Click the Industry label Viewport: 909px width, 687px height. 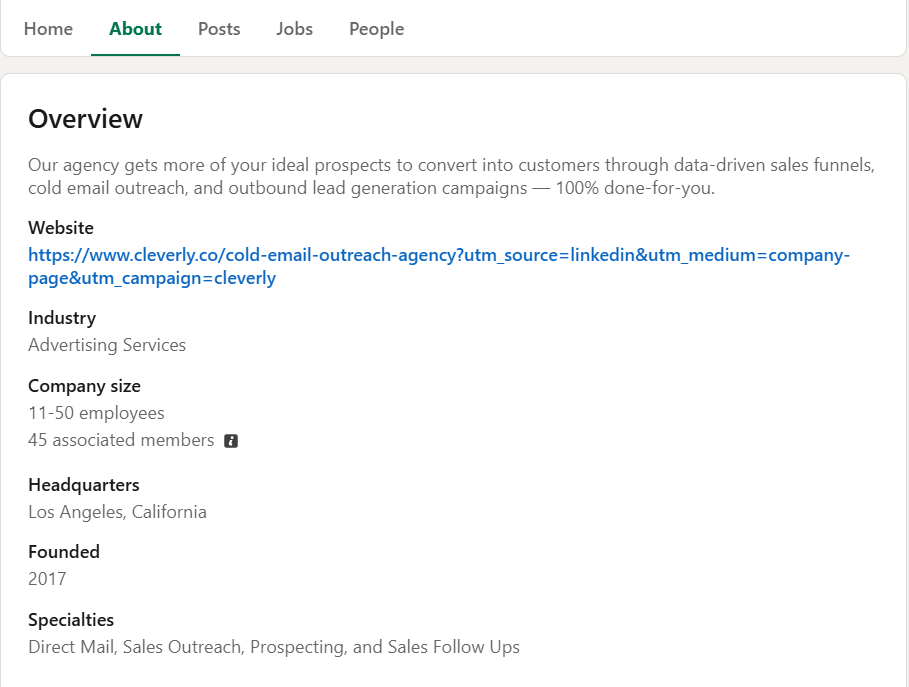[62, 318]
